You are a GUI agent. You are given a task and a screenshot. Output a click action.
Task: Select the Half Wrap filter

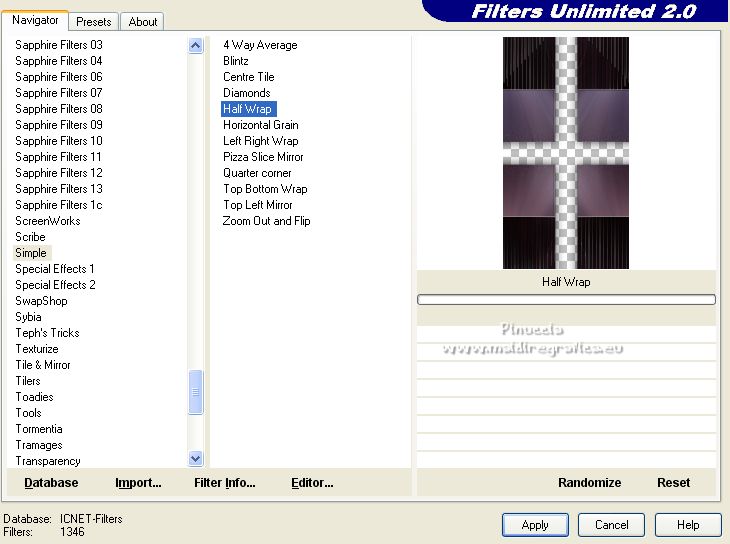[x=249, y=109]
